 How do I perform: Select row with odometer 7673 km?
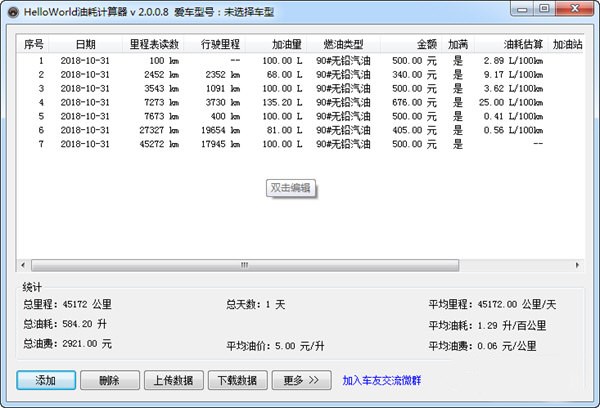(x=300, y=116)
